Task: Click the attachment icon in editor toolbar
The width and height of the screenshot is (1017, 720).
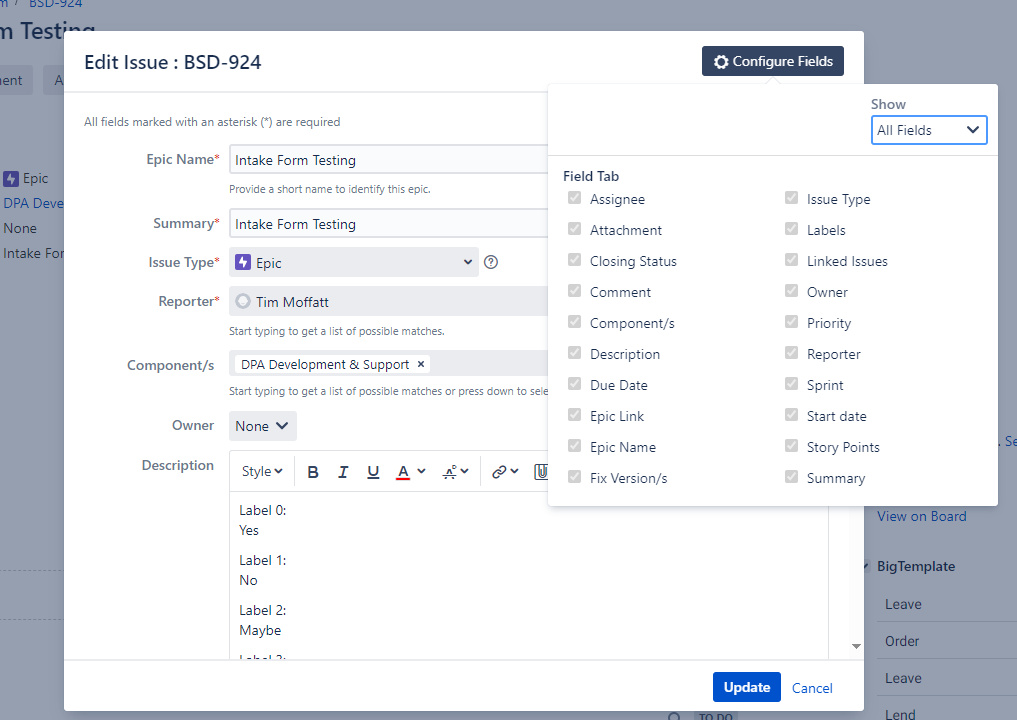Action: pos(541,472)
